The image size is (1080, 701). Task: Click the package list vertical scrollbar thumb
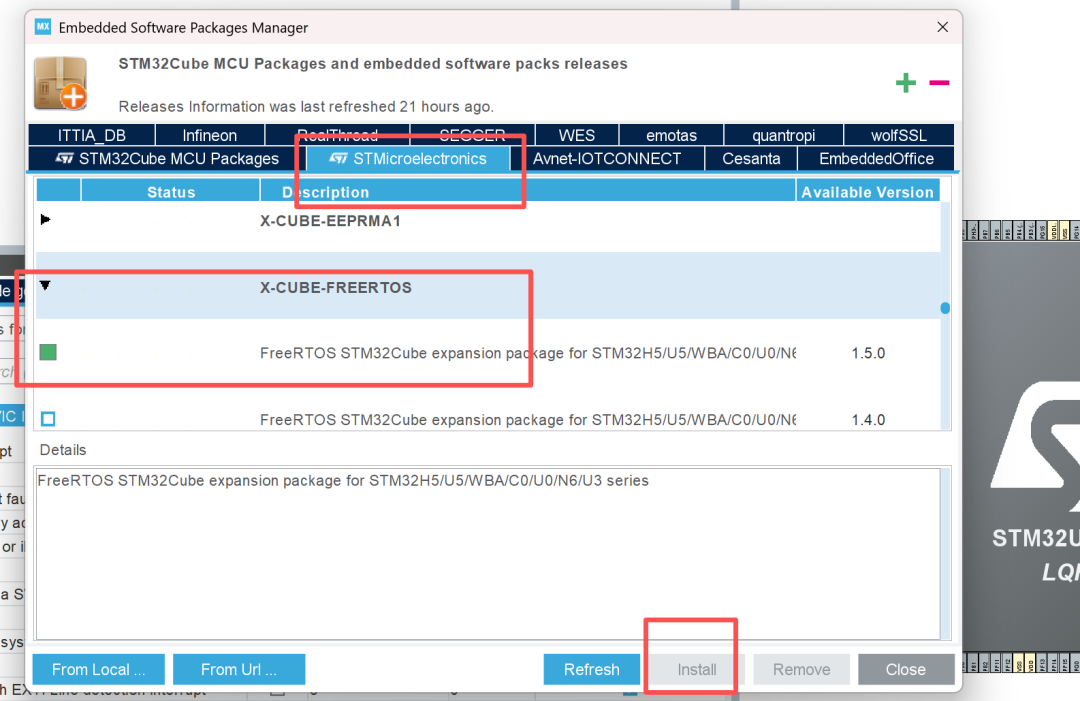pyautogui.click(x=945, y=308)
